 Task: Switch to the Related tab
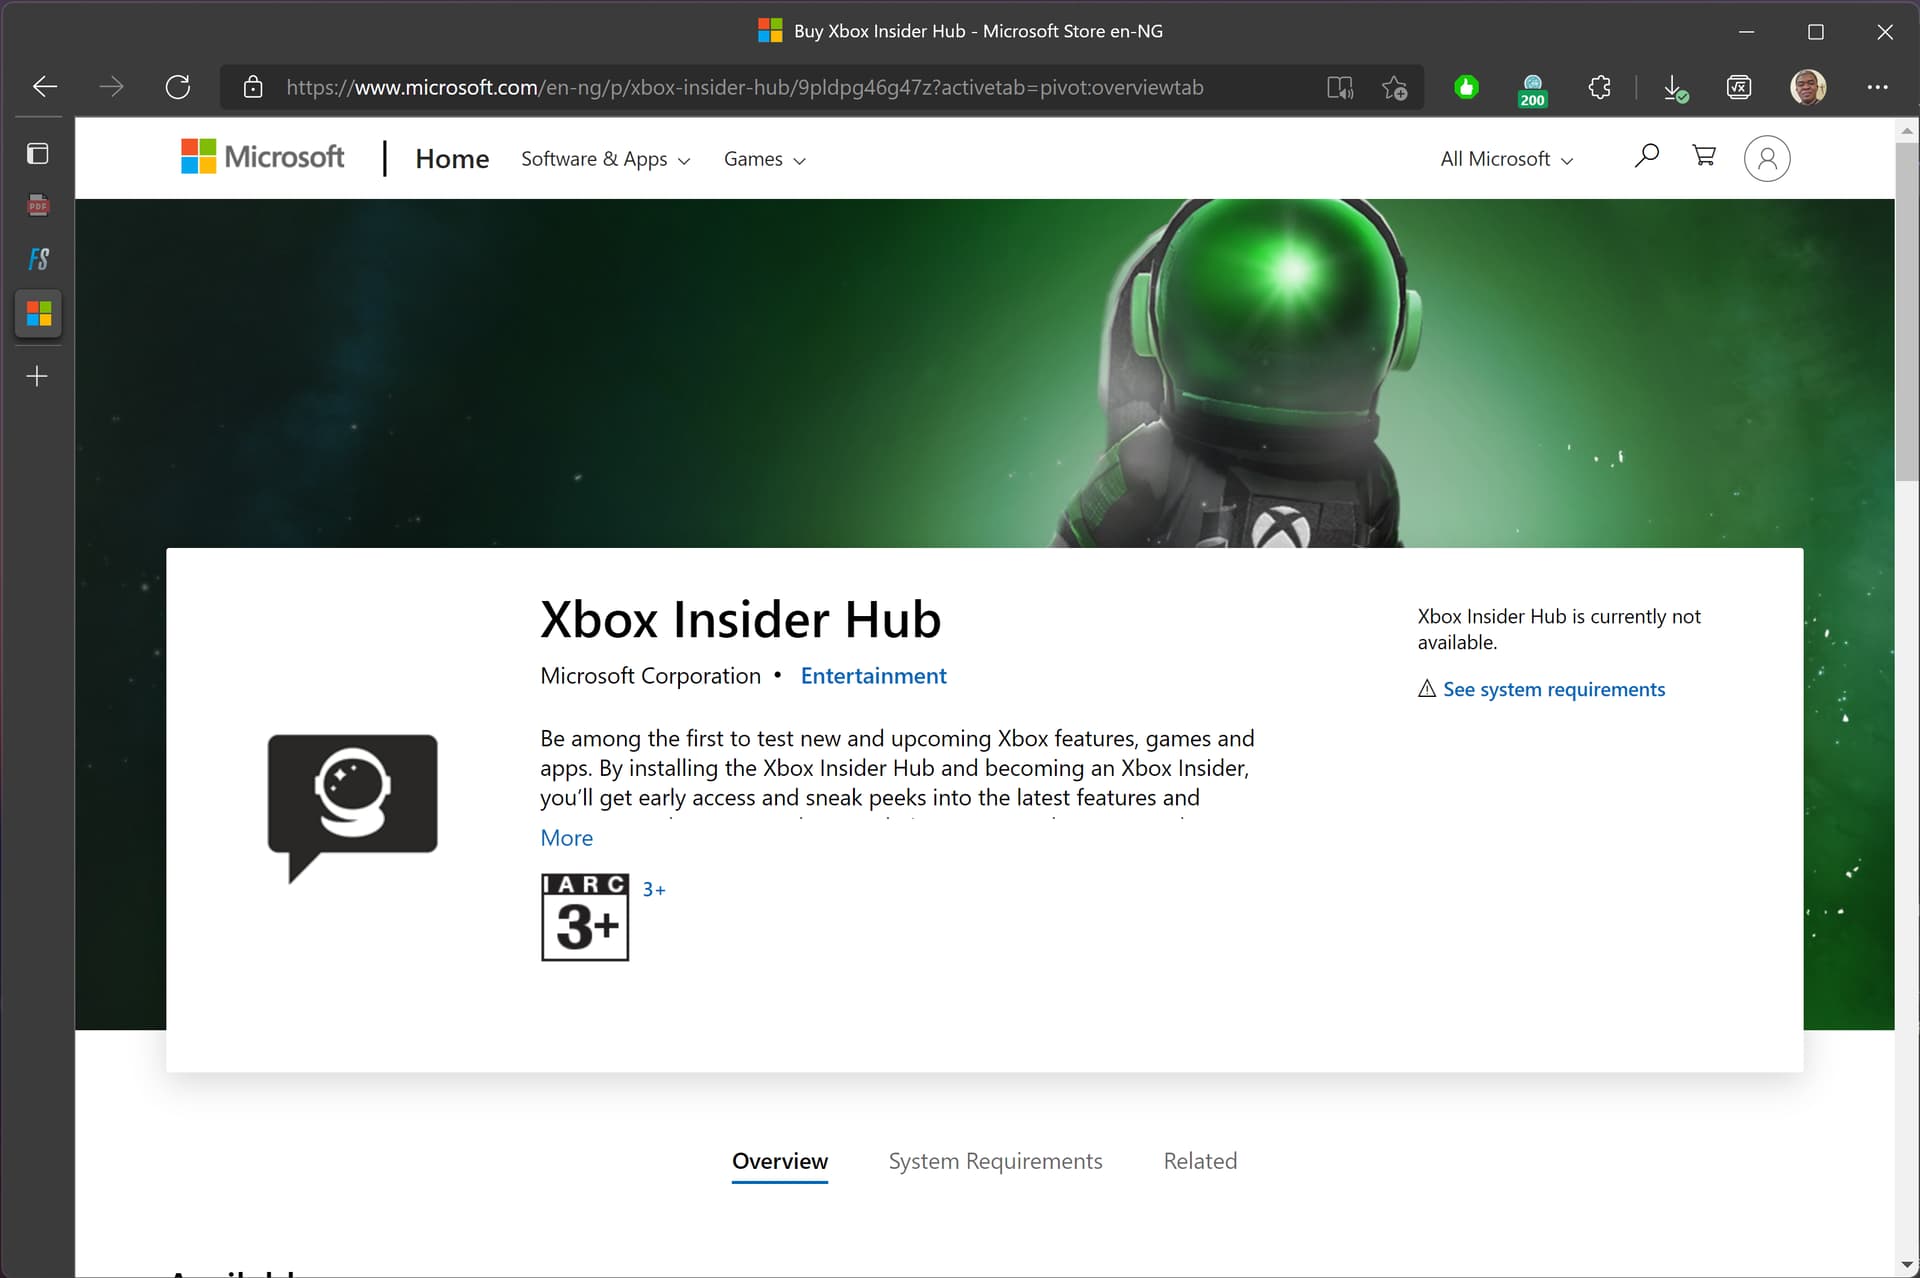1200,1161
